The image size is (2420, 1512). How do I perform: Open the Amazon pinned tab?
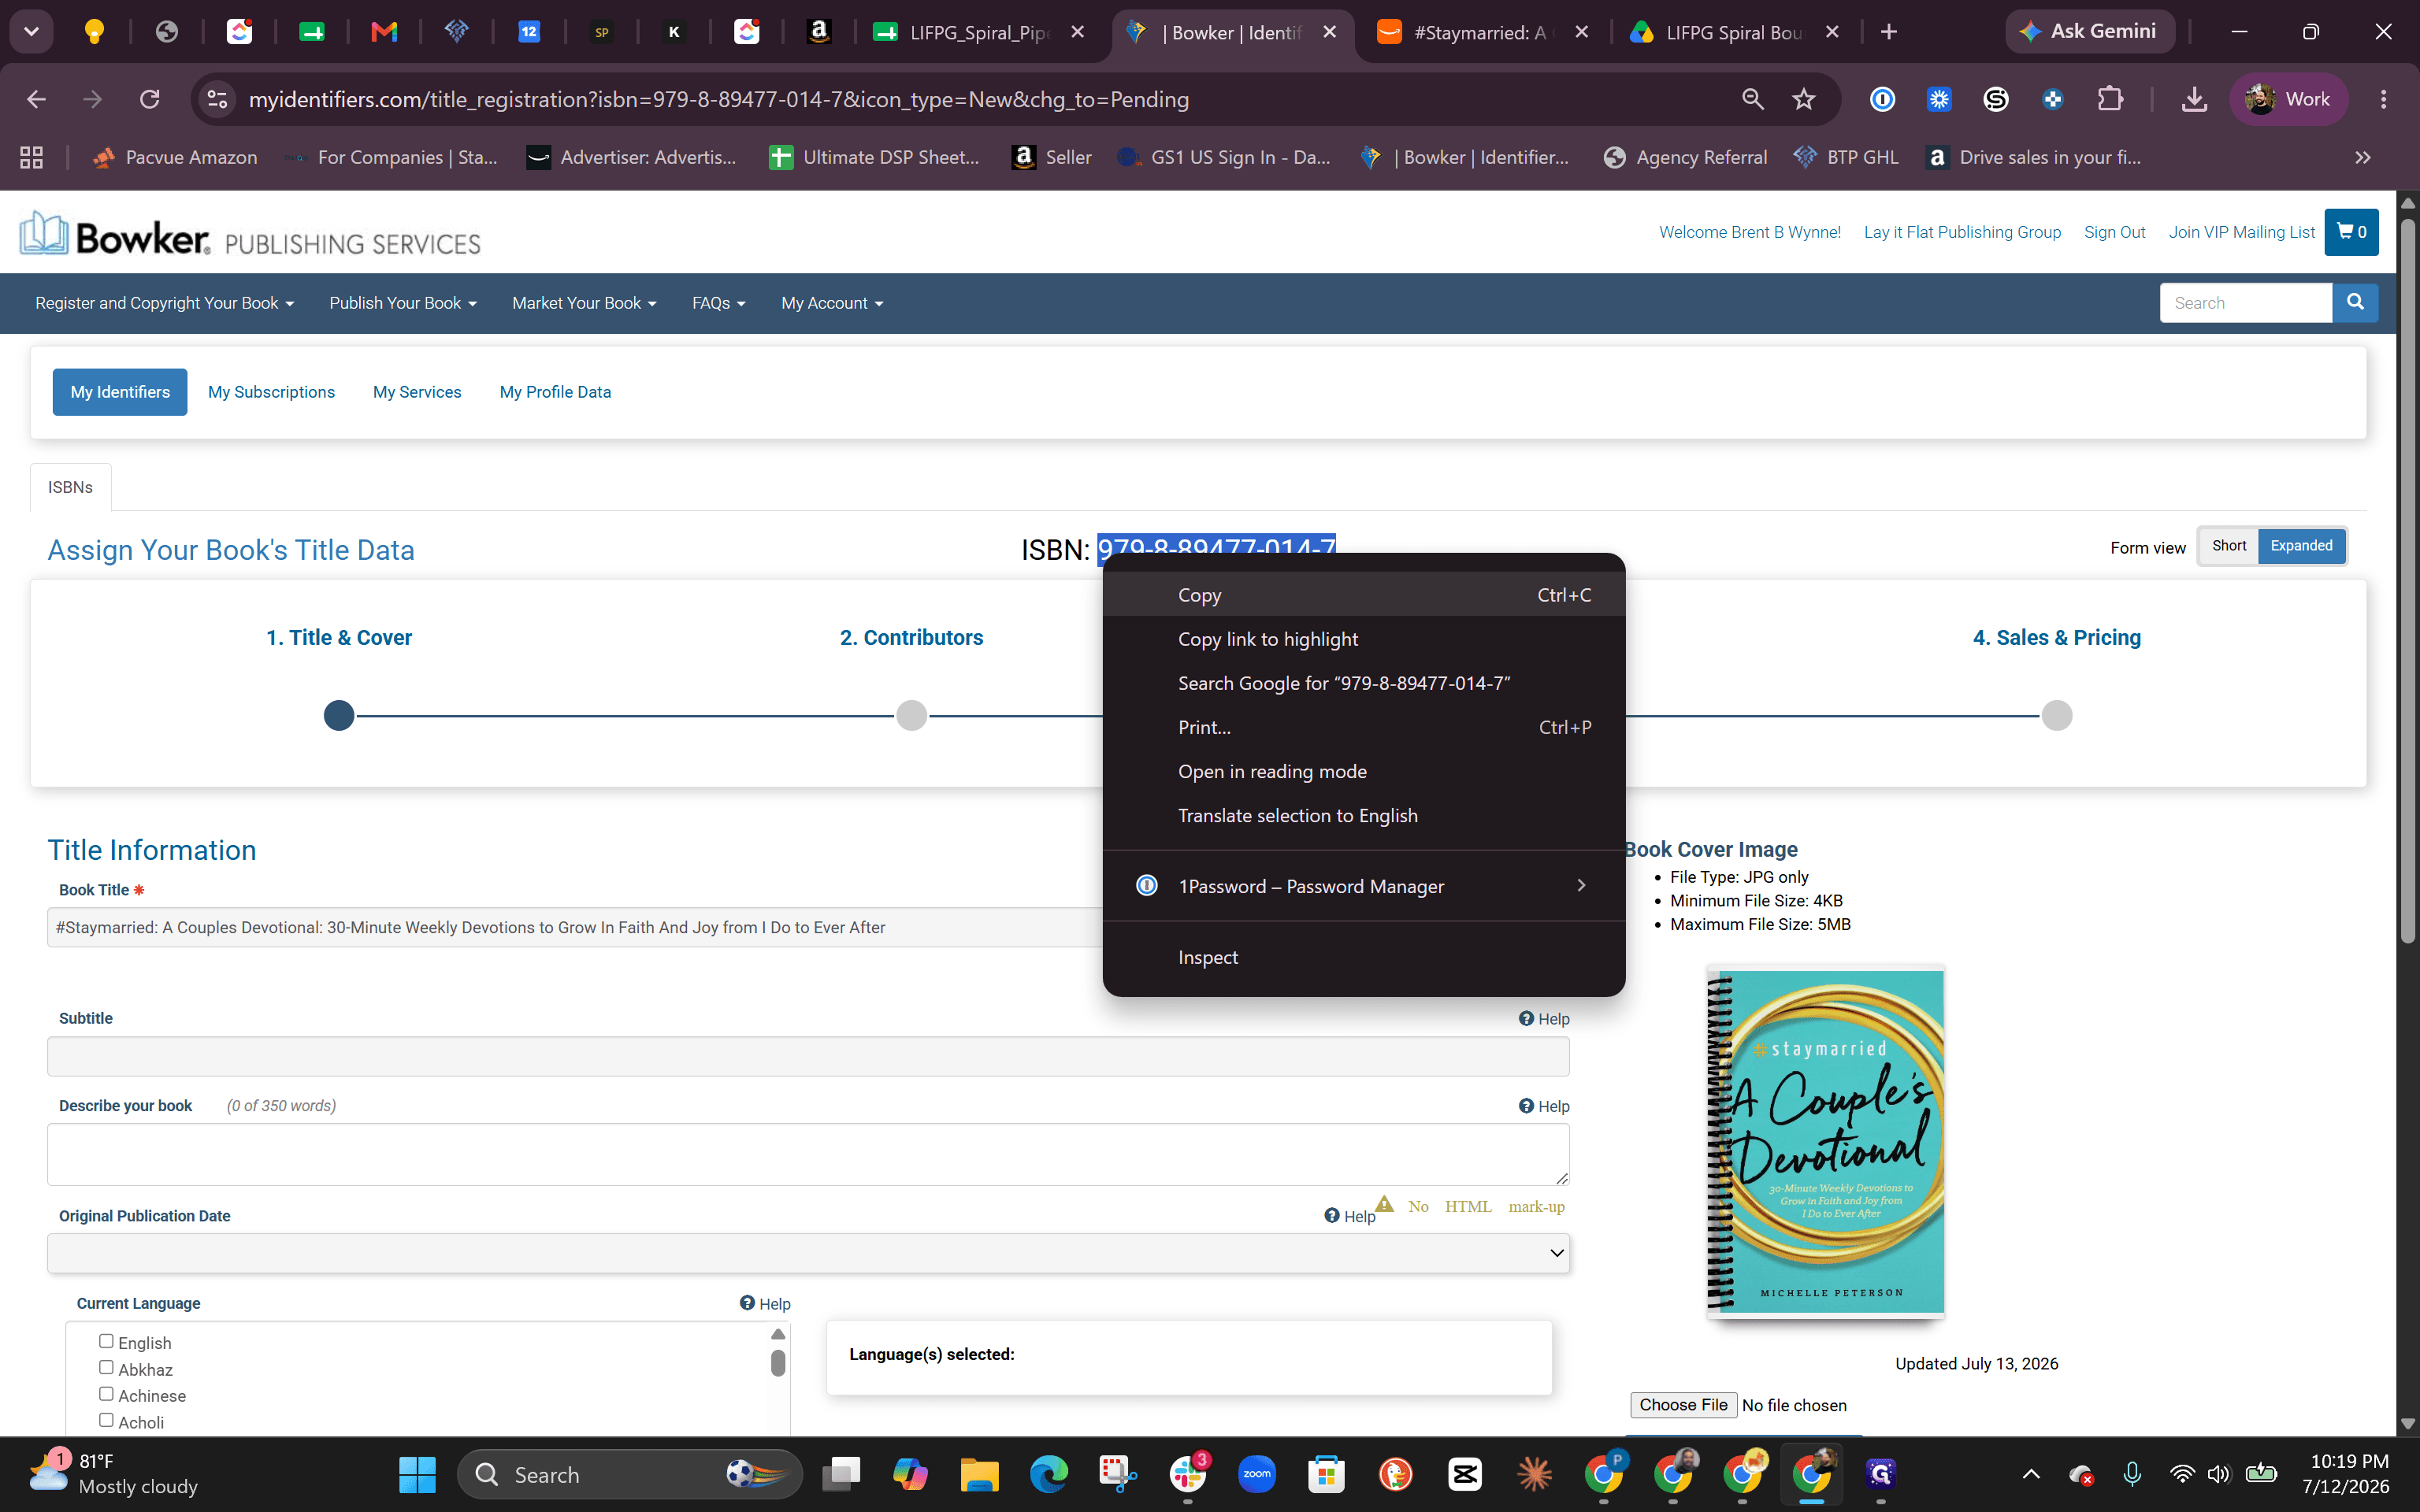click(x=819, y=32)
